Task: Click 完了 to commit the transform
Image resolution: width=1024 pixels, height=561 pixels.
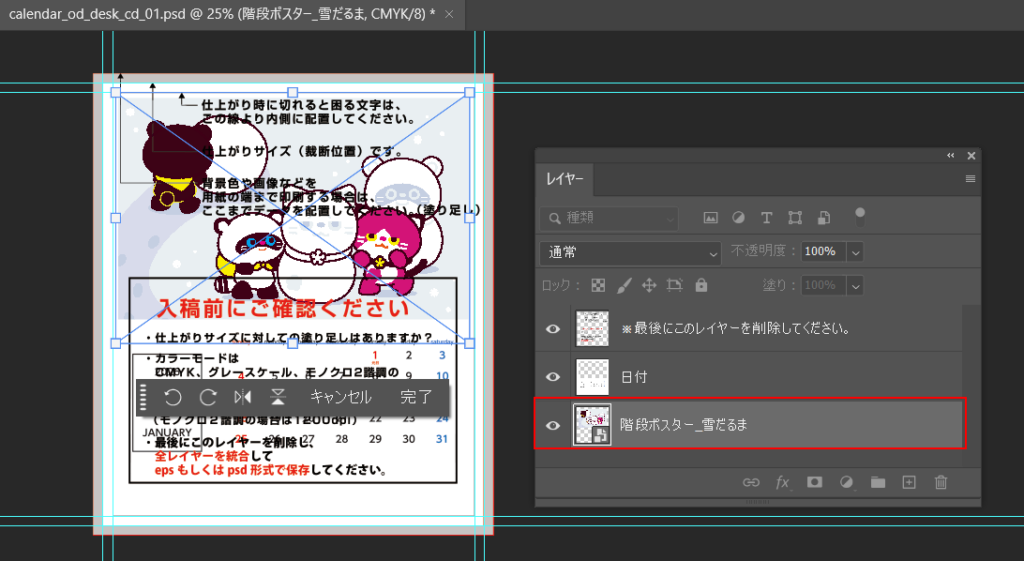Action: click(416, 397)
